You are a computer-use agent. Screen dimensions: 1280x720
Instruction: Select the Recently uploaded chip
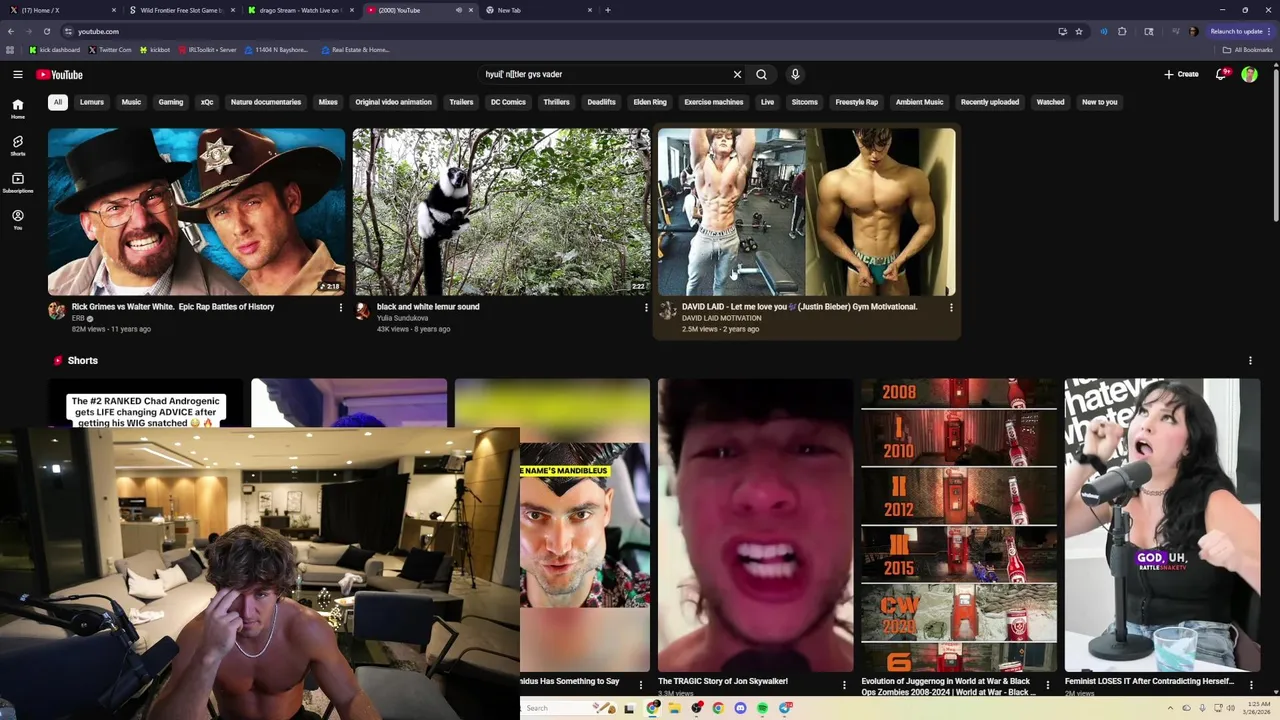pyautogui.click(x=990, y=102)
